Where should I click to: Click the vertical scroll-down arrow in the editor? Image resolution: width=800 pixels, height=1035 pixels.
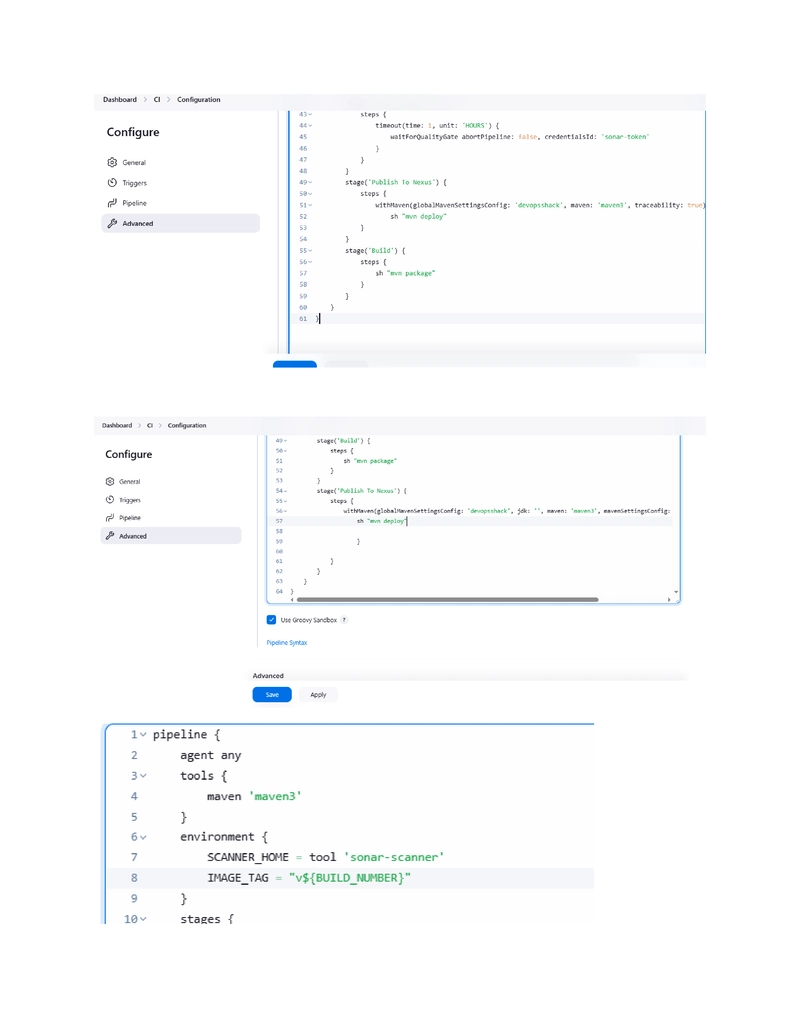676,592
